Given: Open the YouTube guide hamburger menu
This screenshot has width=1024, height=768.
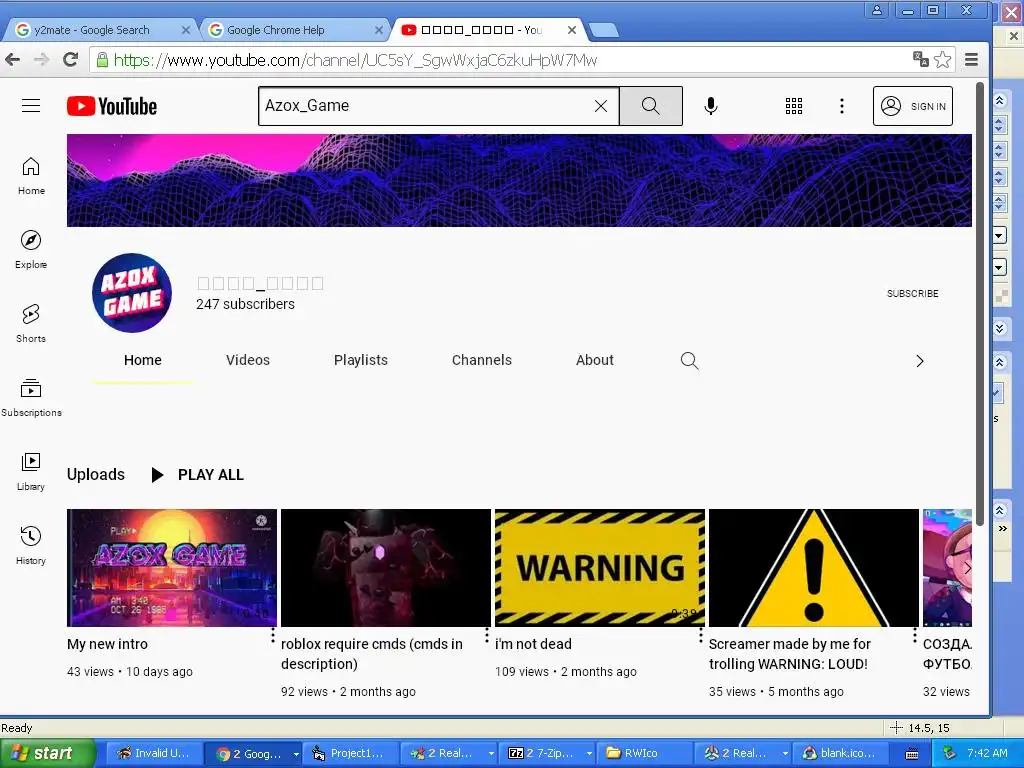Looking at the screenshot, I should click(31, 106).
